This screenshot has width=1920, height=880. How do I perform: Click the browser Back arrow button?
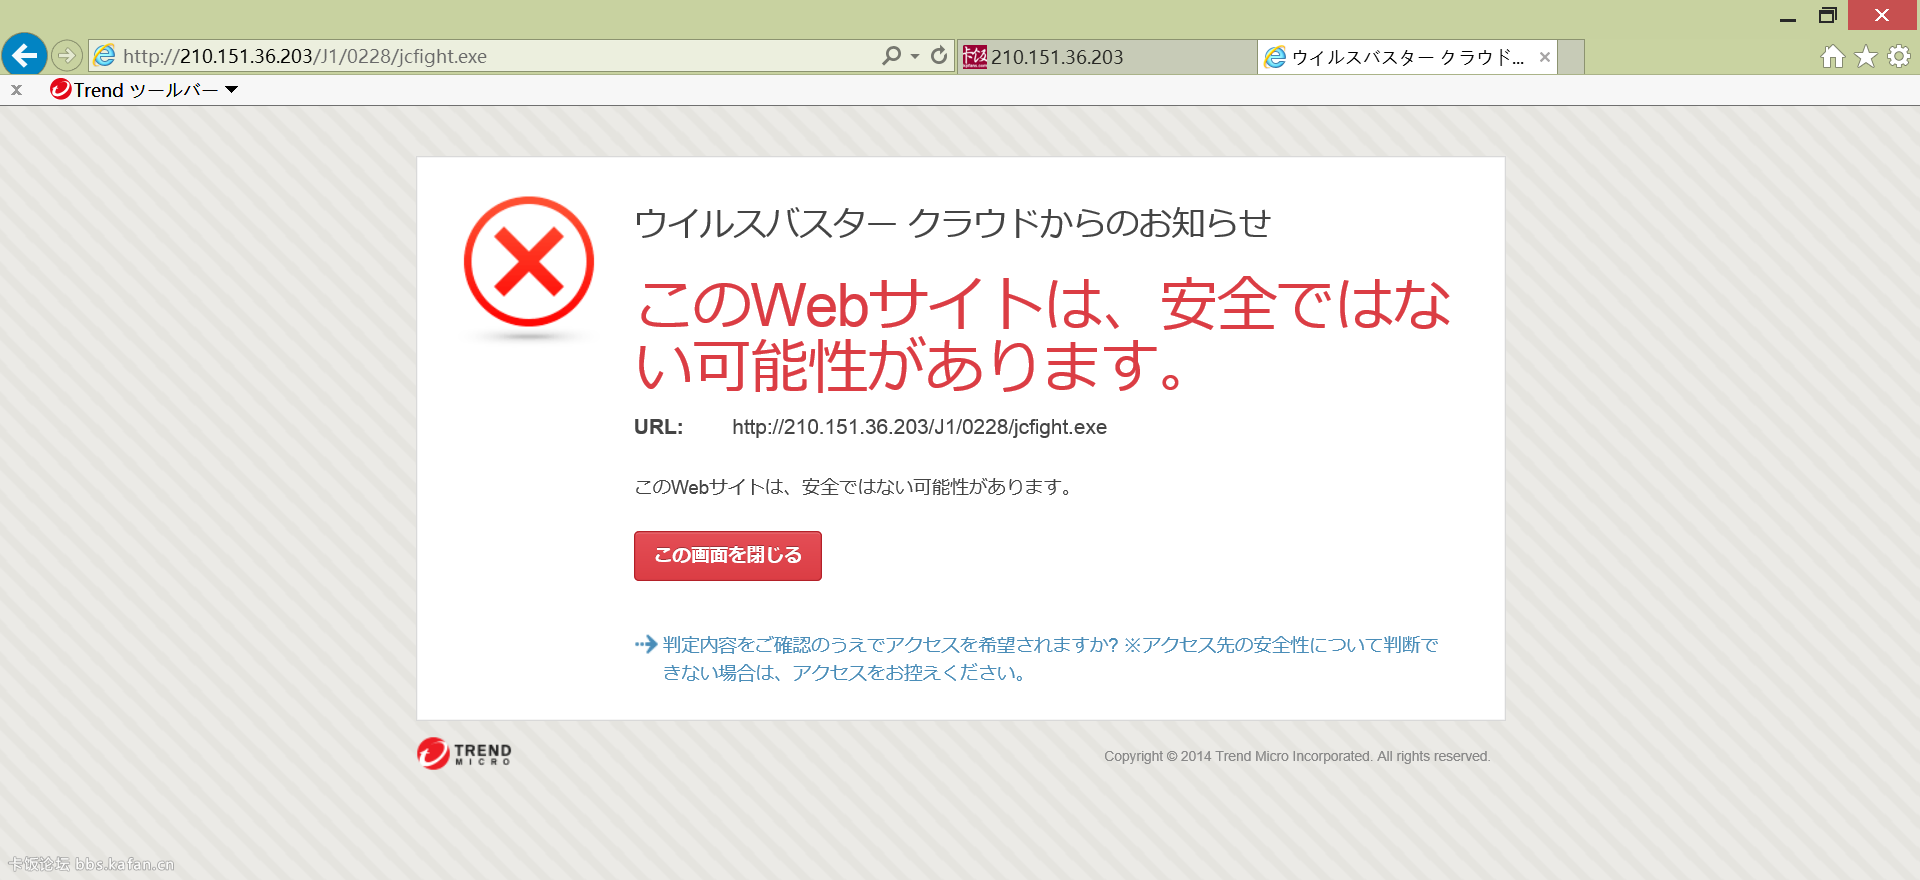(24, 55)
